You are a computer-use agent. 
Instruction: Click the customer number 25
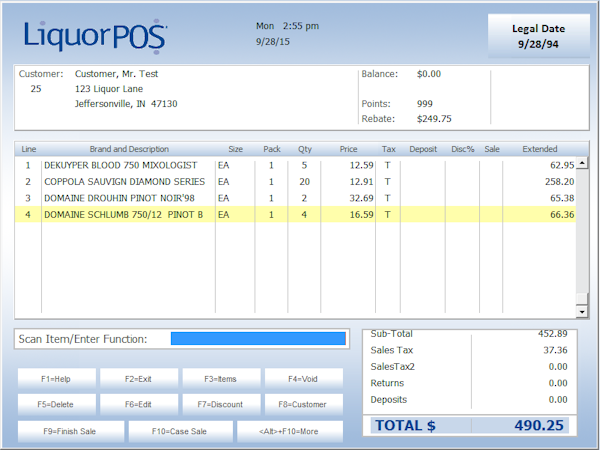pyautogui.click(x=36, y=89)
